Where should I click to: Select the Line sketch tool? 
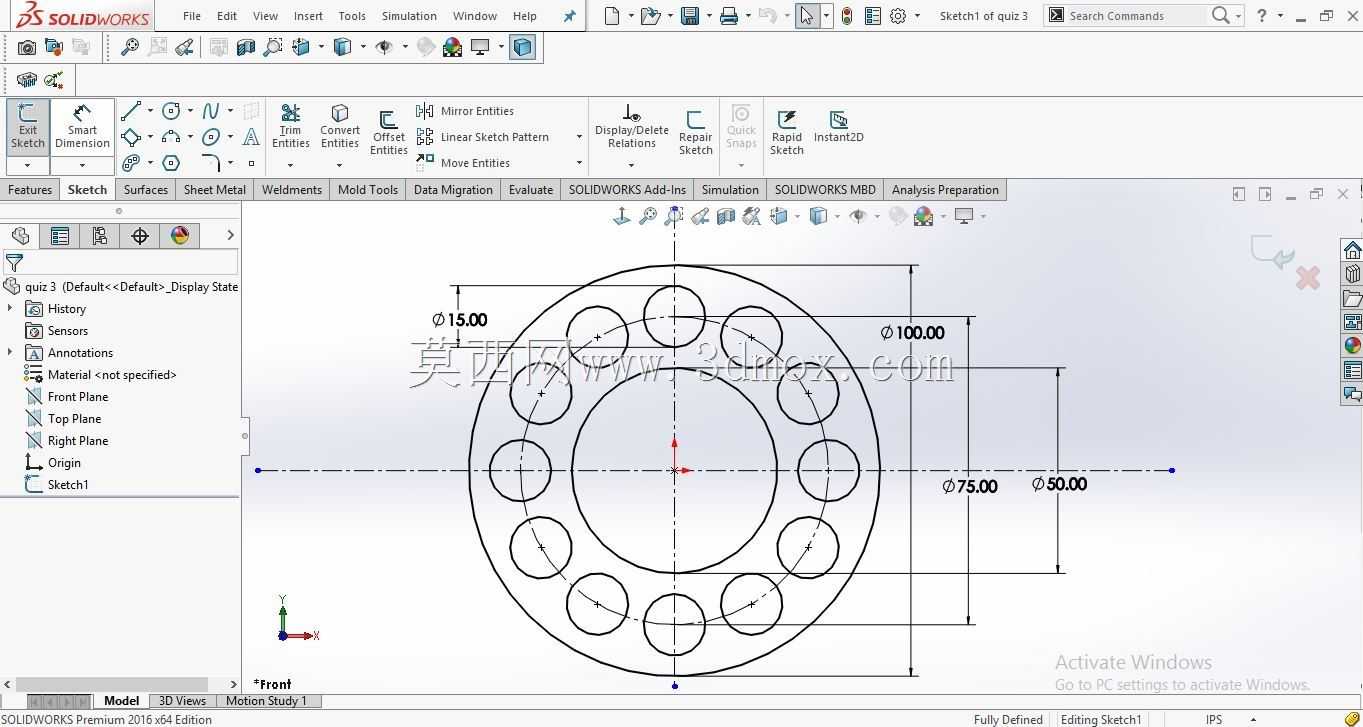point(131,111)
